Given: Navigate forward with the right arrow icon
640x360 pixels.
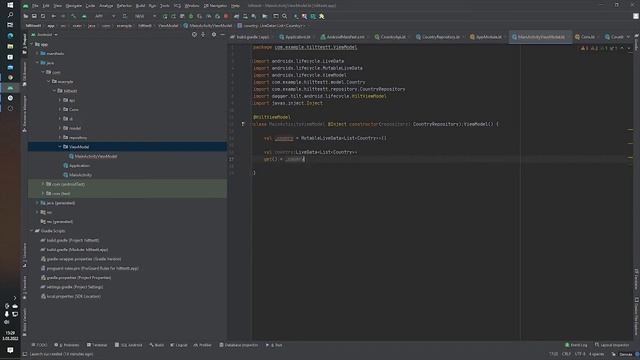Looking at the screenshot, I should pos(63,16).
